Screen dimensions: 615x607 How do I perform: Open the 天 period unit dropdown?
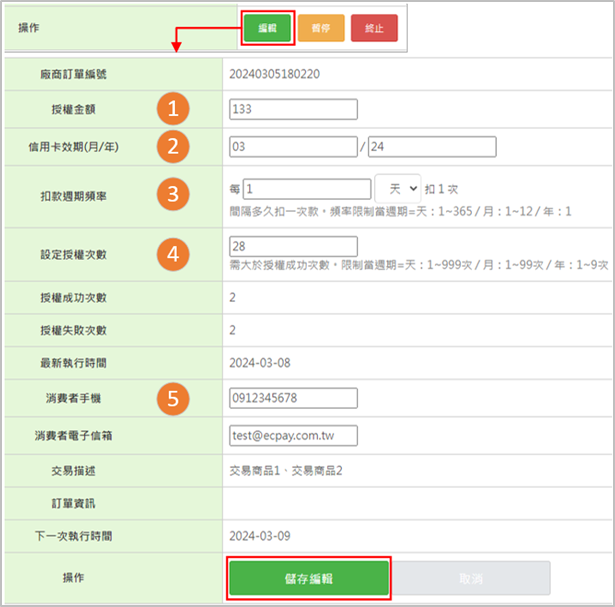coord(398,188)
